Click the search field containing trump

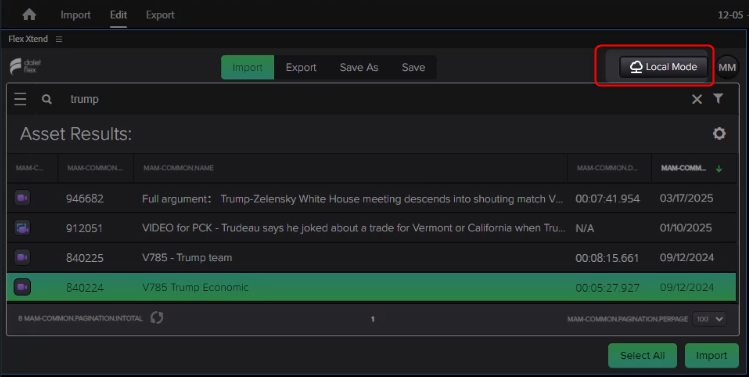pos(373,99)
